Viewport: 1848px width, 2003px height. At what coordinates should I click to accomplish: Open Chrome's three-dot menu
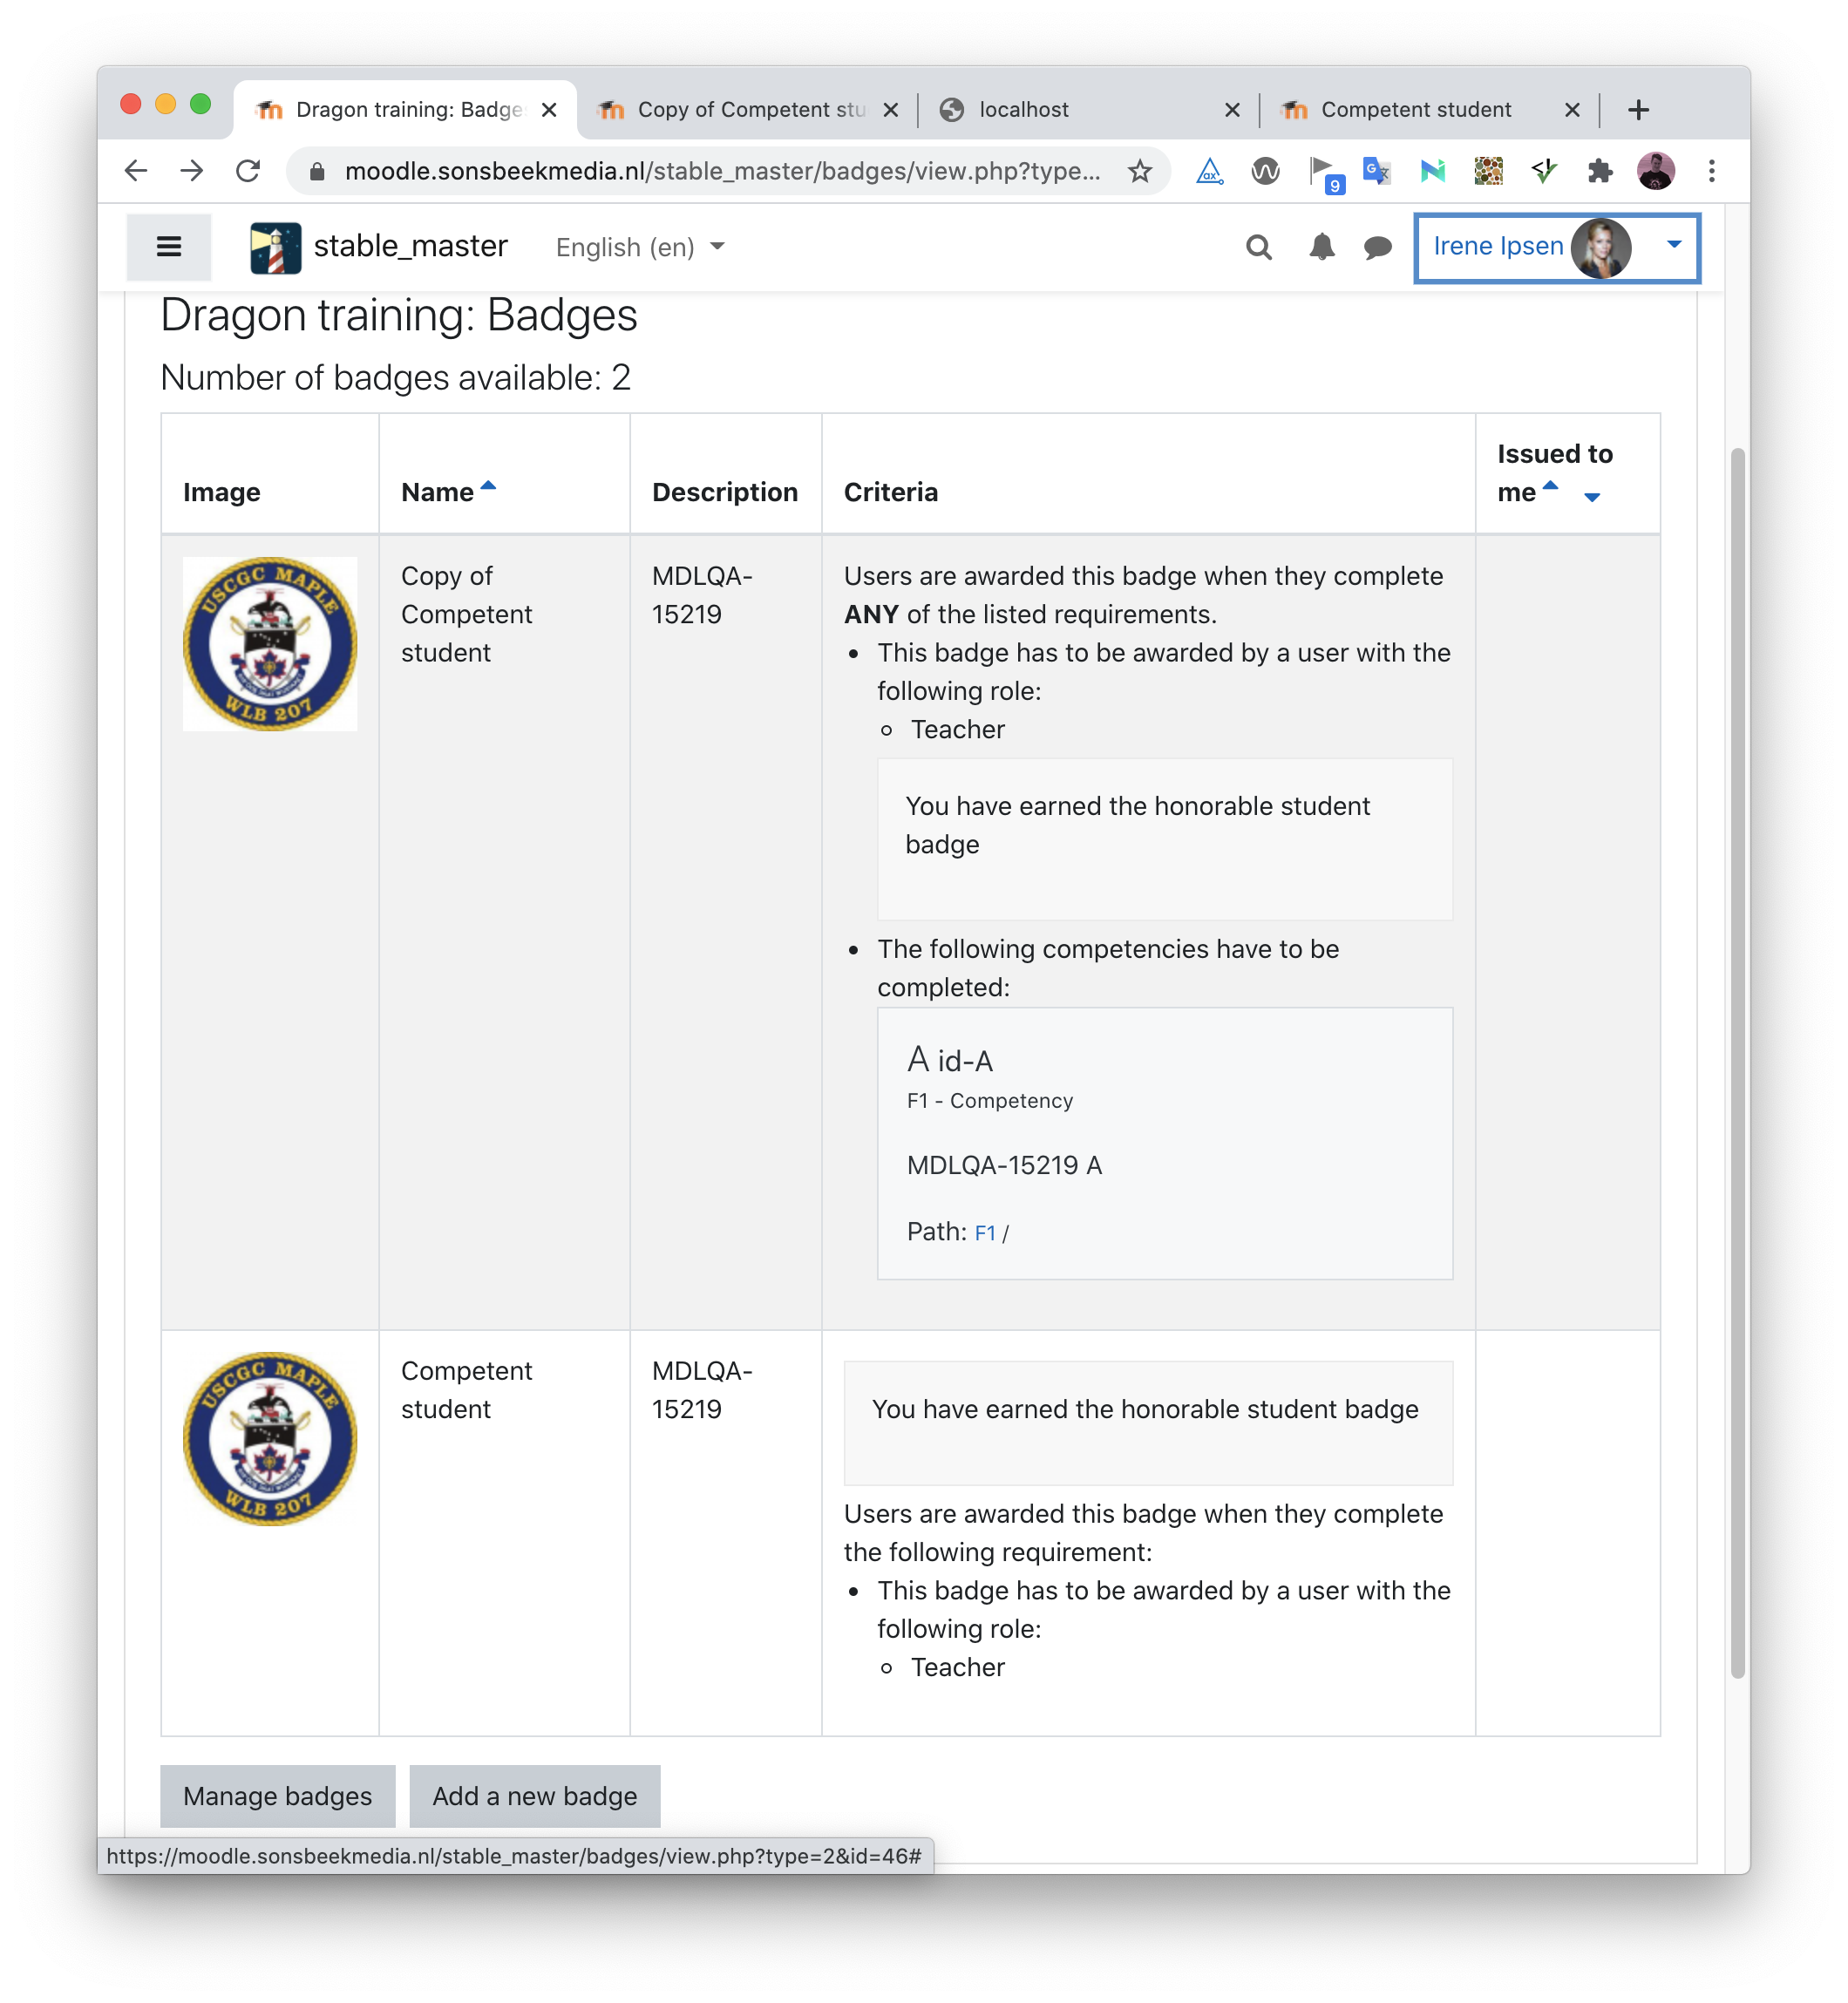click(1711, 171)
